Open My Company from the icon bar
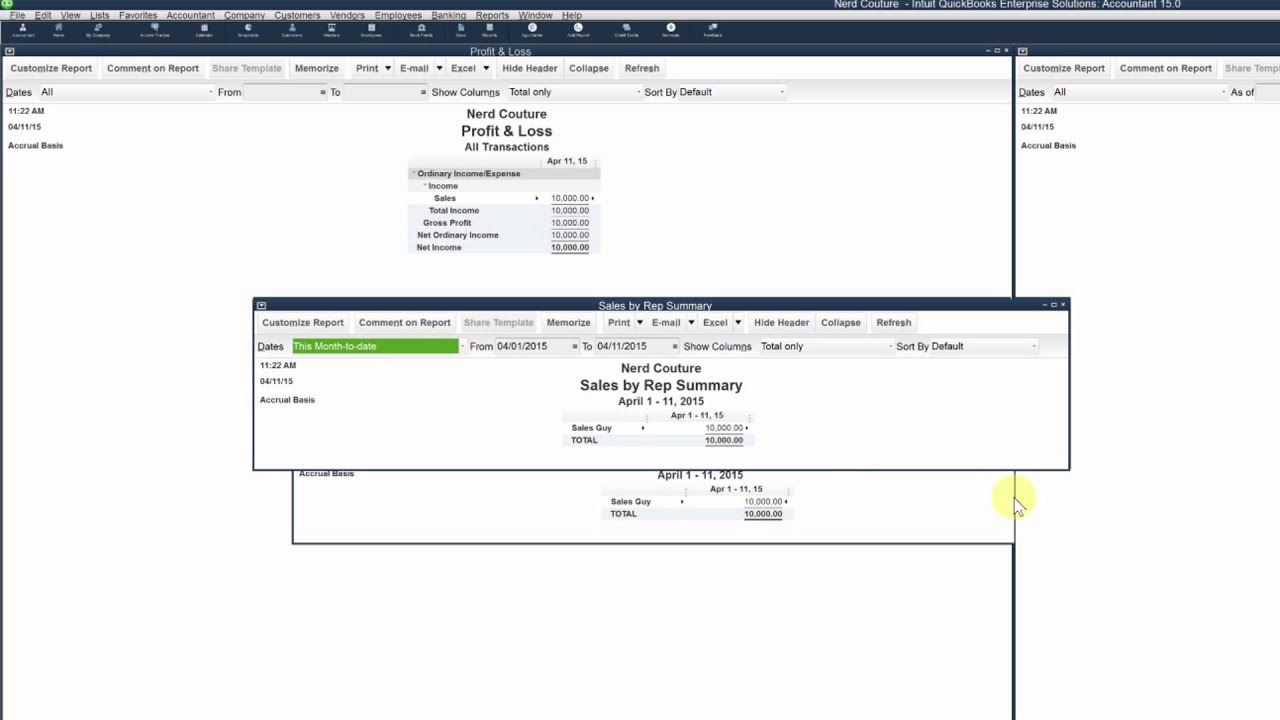The height and width of the screenshot is (720, 1280). click(x=98, y=30)
